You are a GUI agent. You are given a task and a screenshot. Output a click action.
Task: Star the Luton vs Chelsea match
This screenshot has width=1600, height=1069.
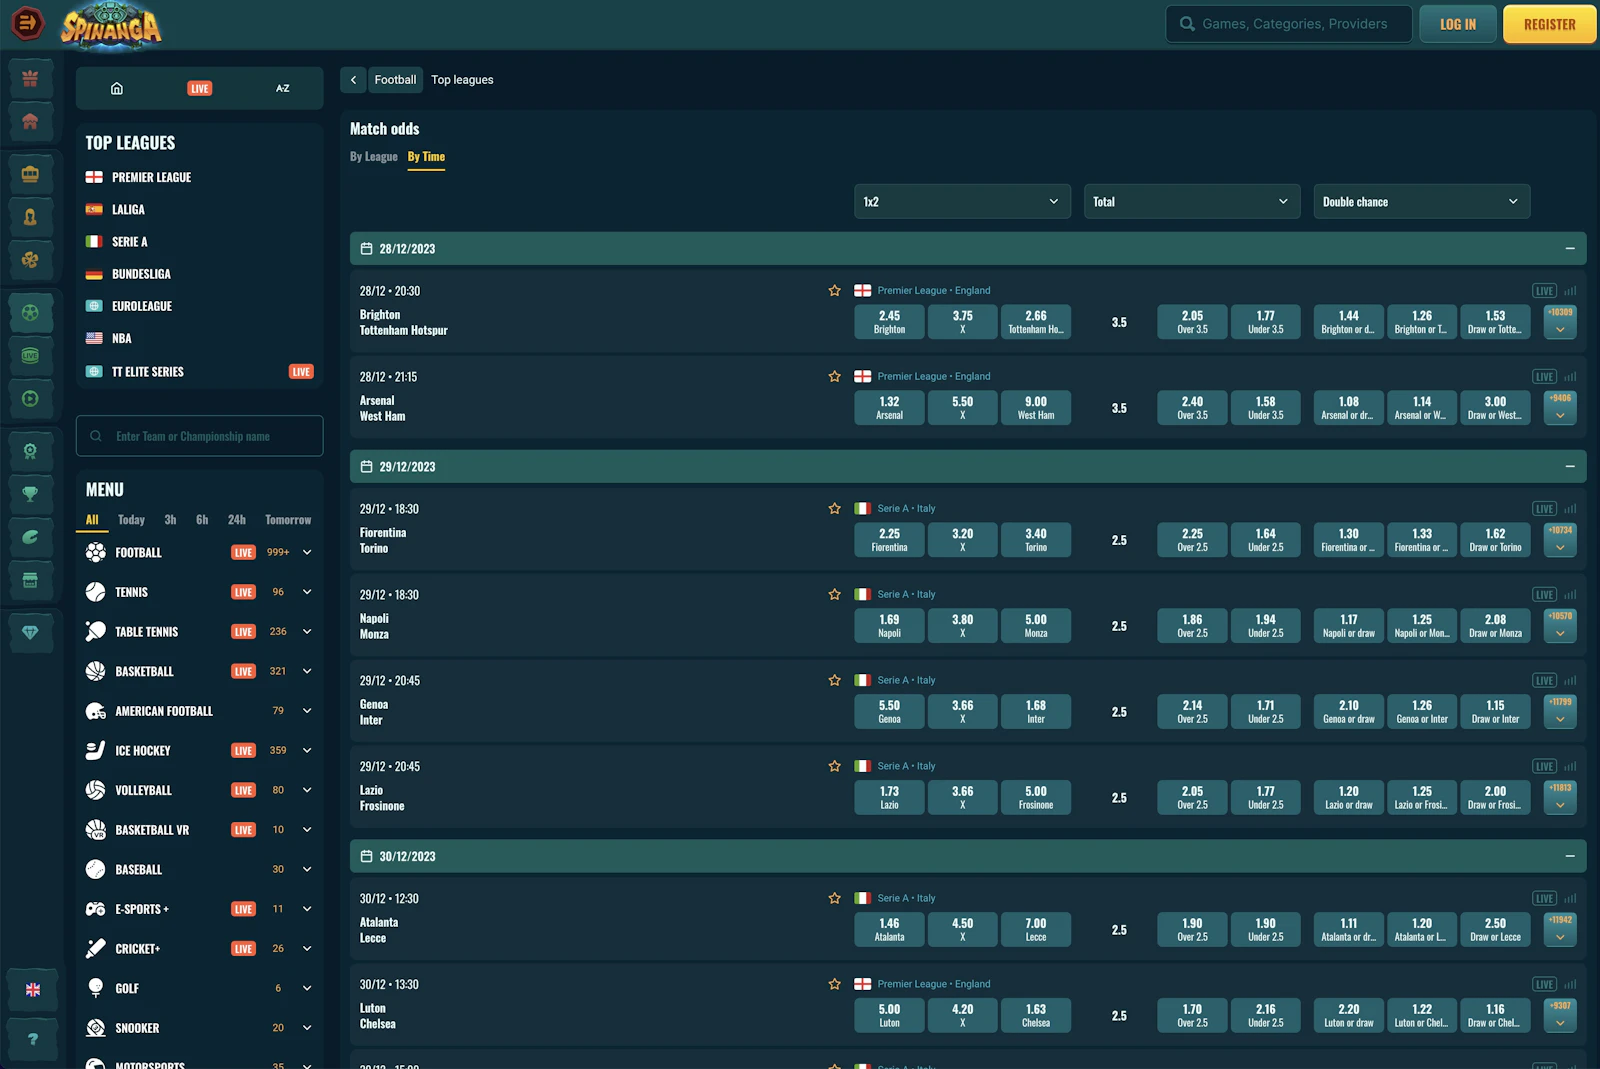point(834,985)
